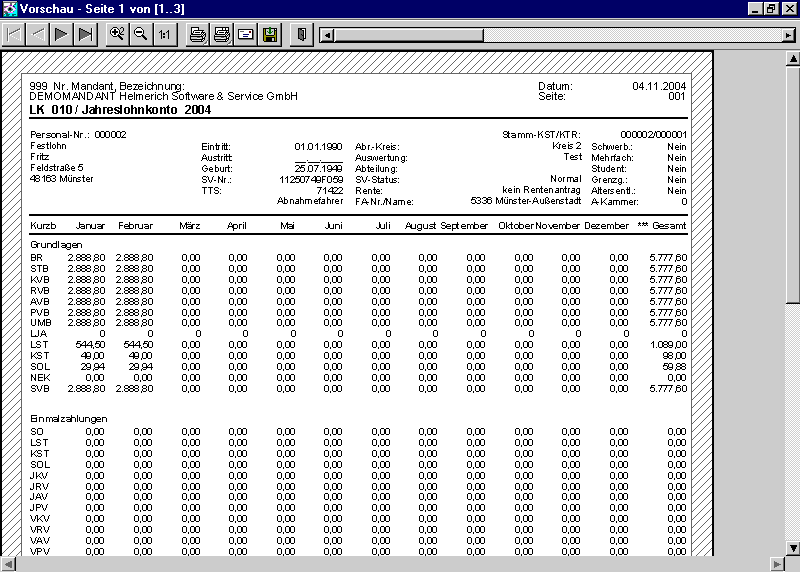Click the toolbar slider right arrow
This screenshot has width=800, height=572.
(788, 35)
